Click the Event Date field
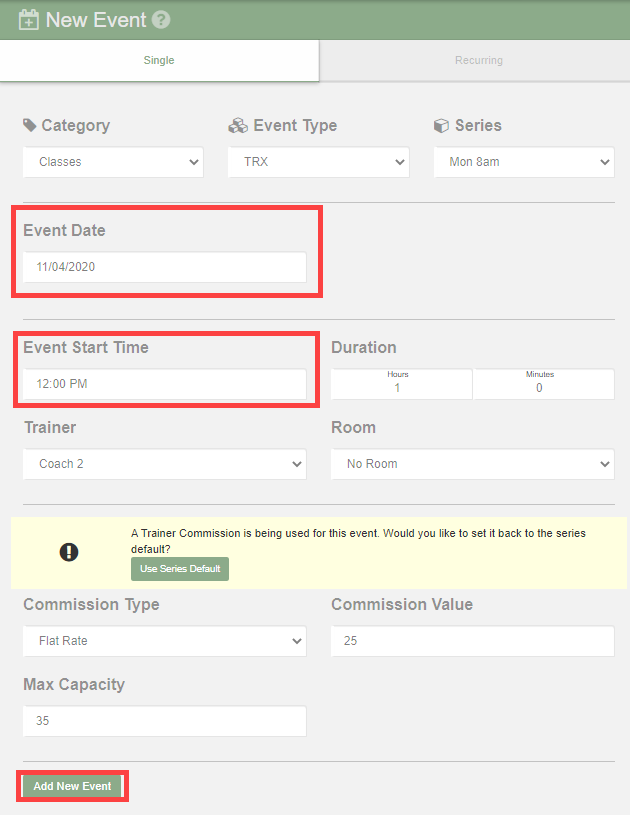This screenshot has height=815, width=630. (165, 267)
